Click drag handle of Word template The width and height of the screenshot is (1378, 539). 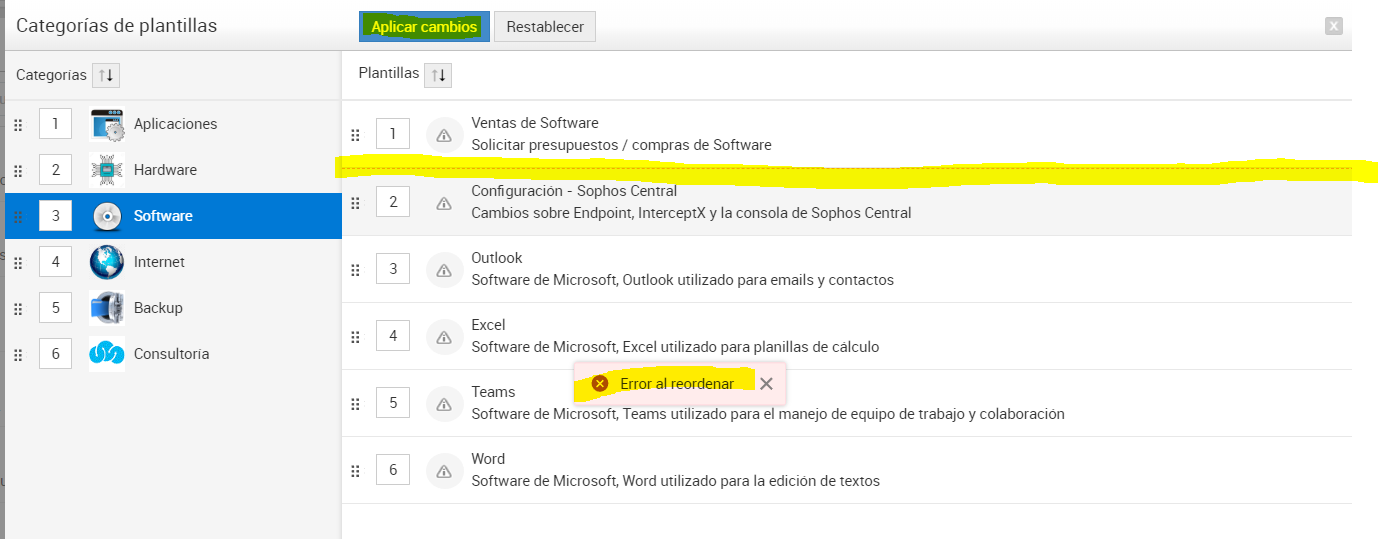point(355,471)
